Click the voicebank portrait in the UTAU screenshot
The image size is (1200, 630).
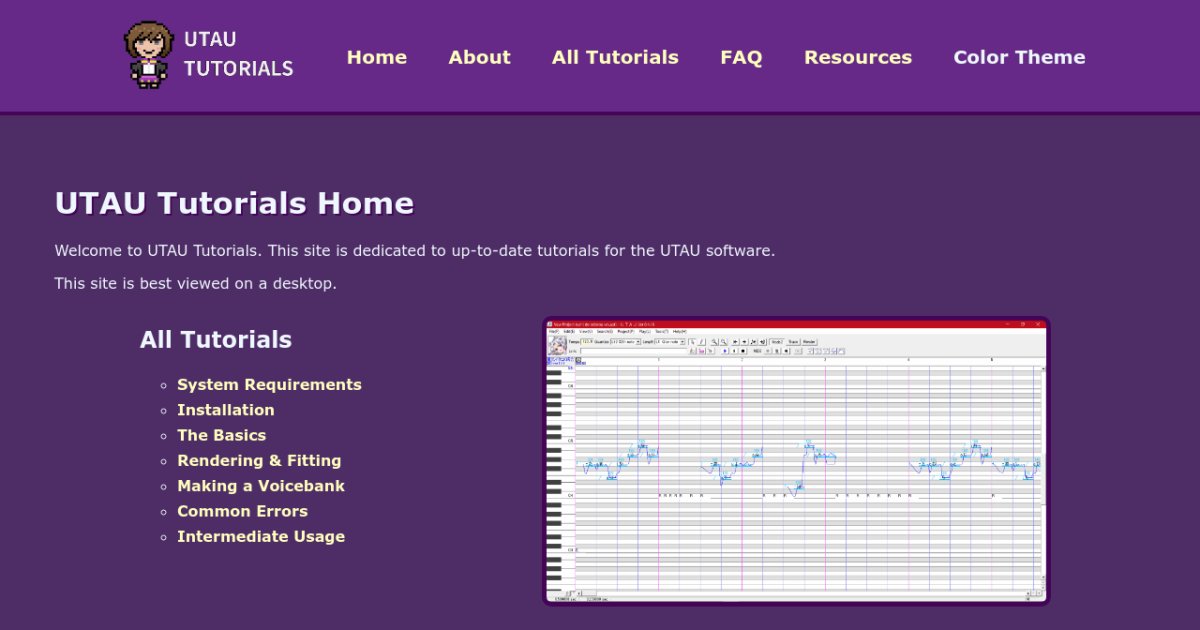coord(556,345)
